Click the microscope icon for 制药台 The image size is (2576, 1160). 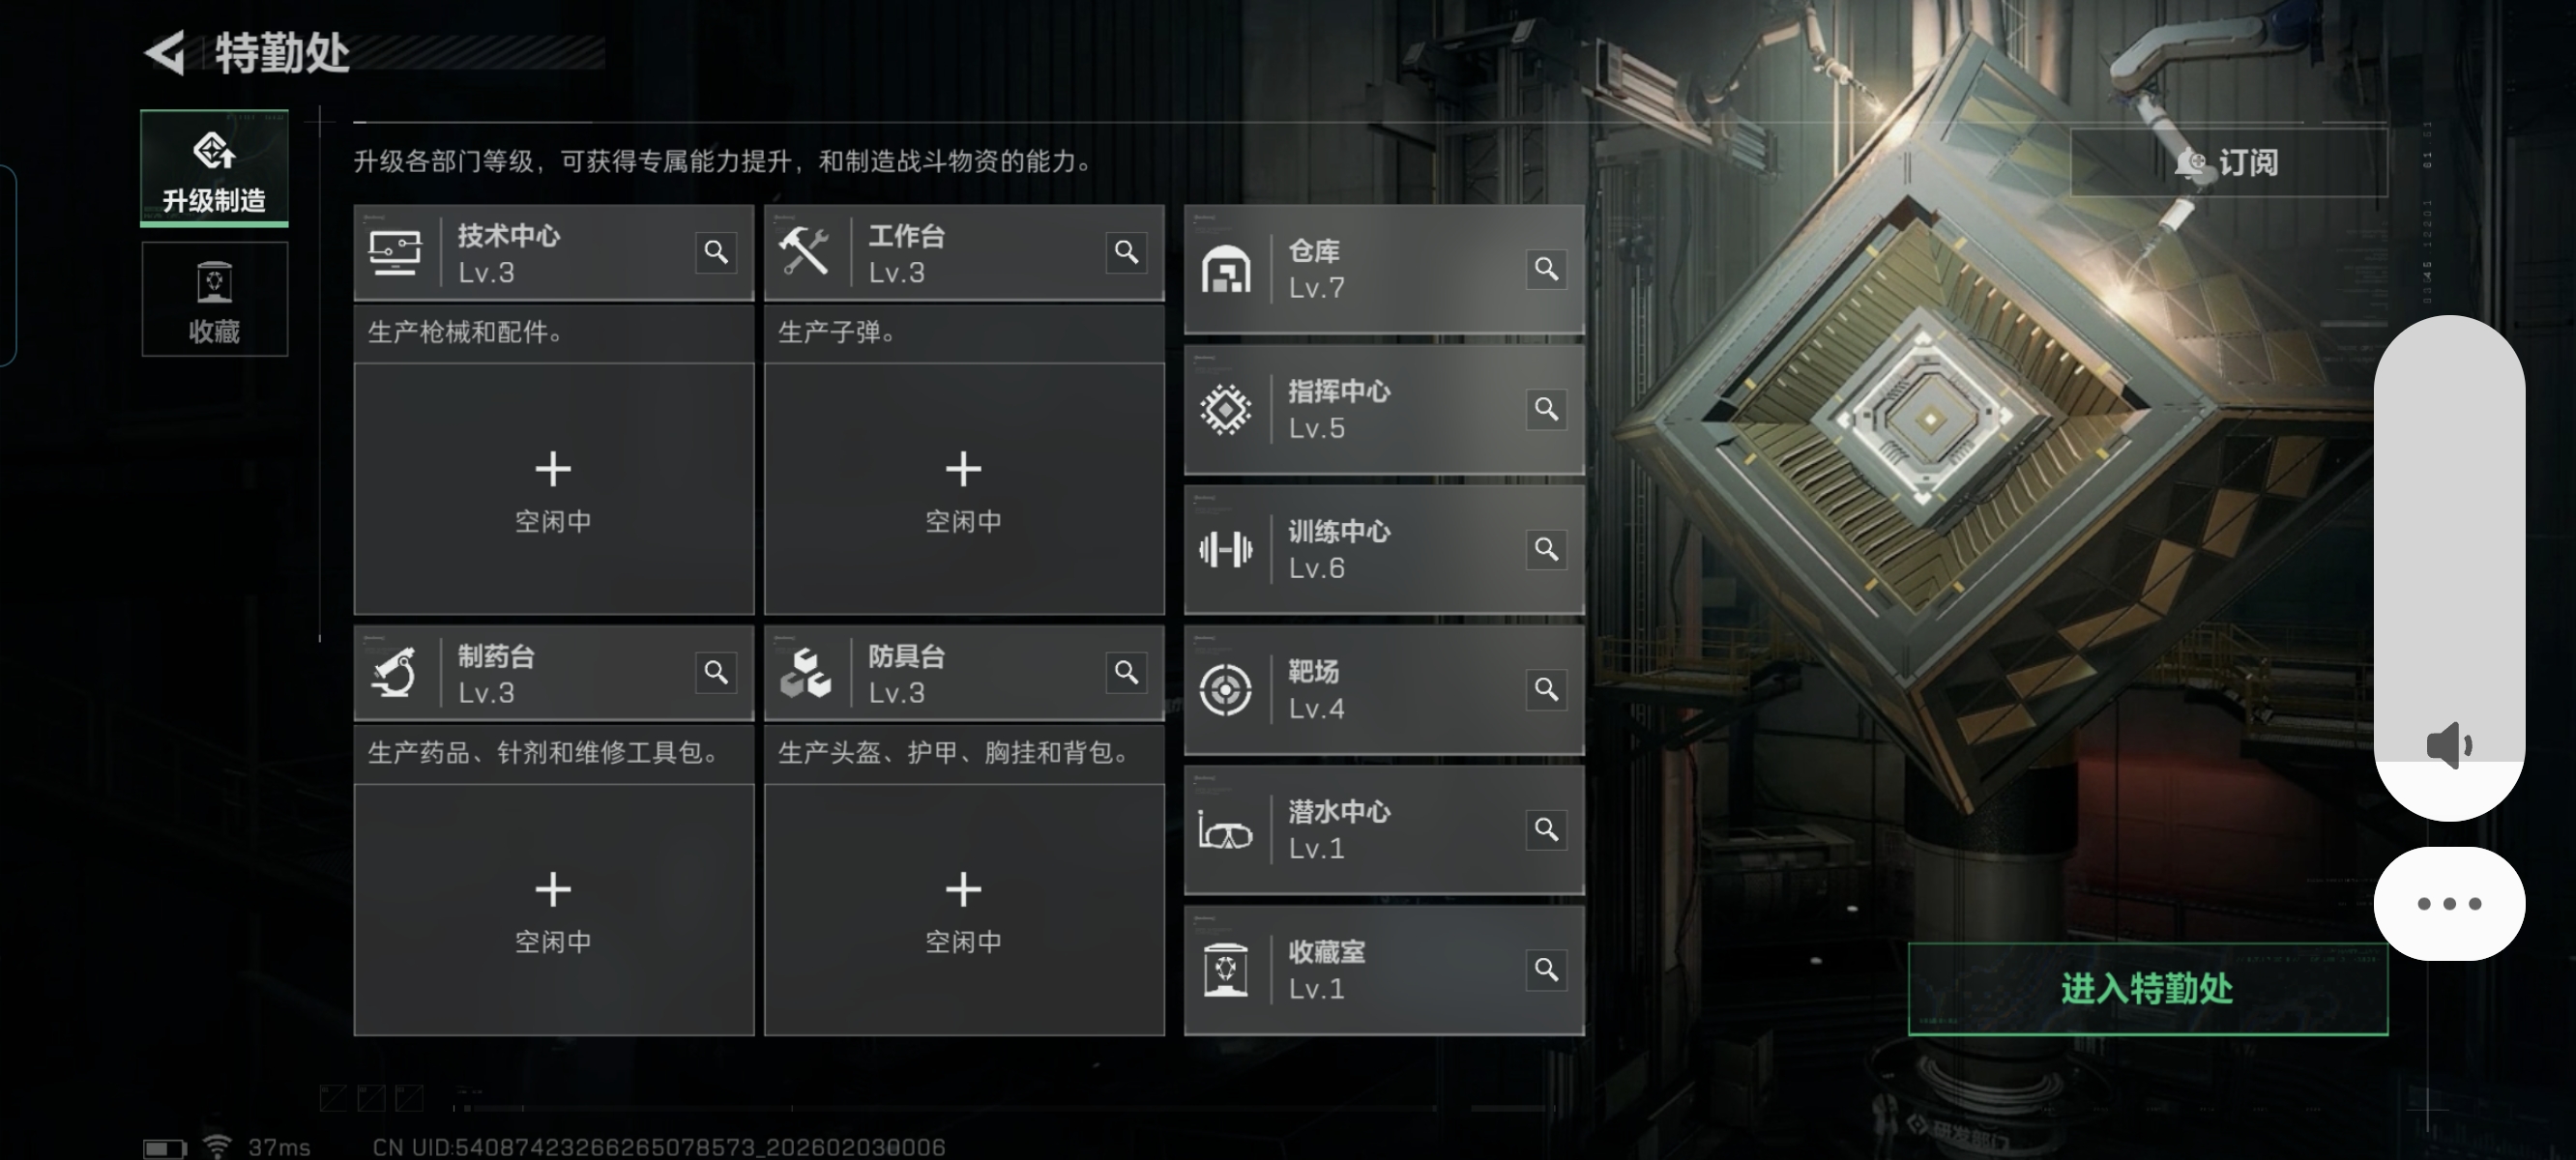(x=394, y=672)
